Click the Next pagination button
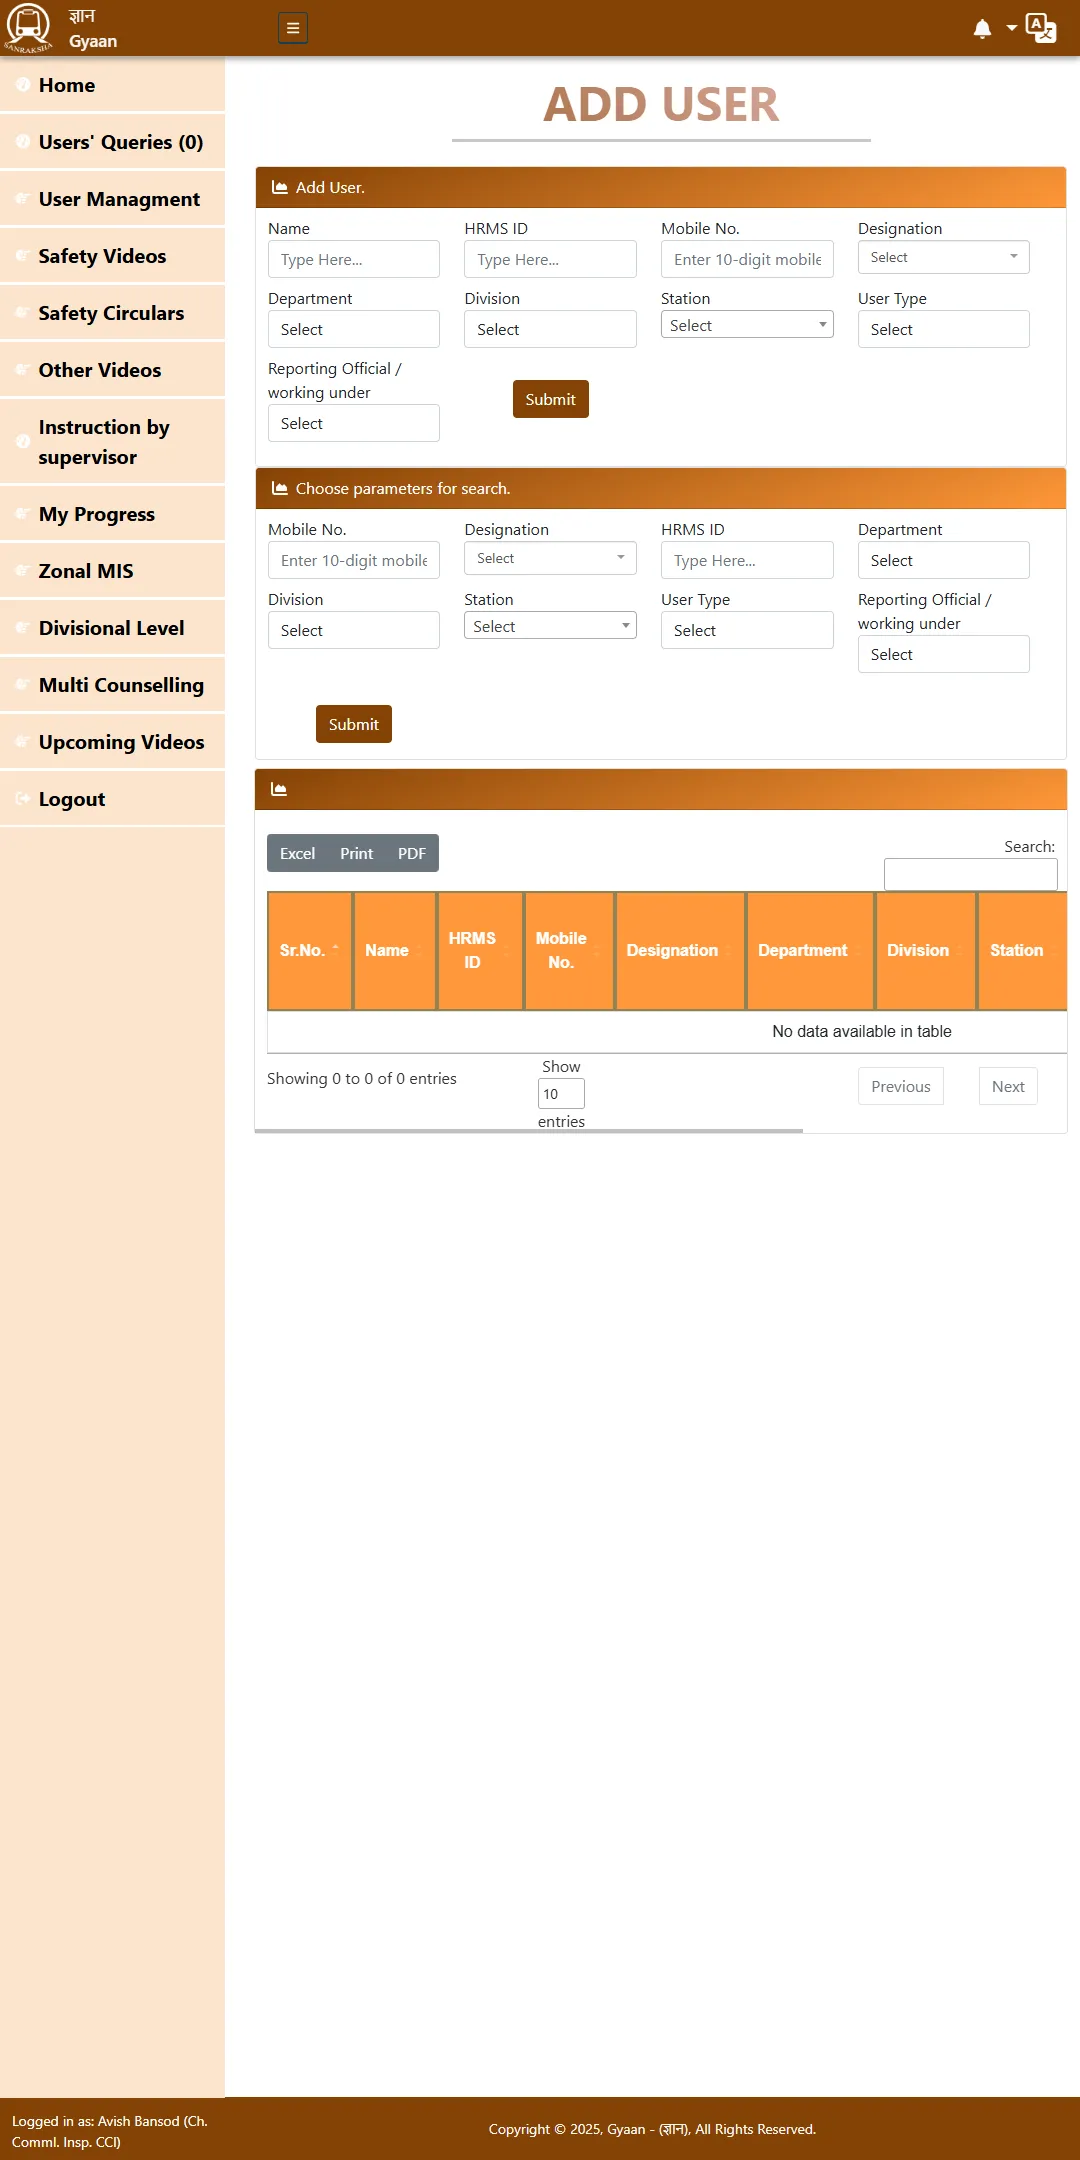 point(1008,1086)
